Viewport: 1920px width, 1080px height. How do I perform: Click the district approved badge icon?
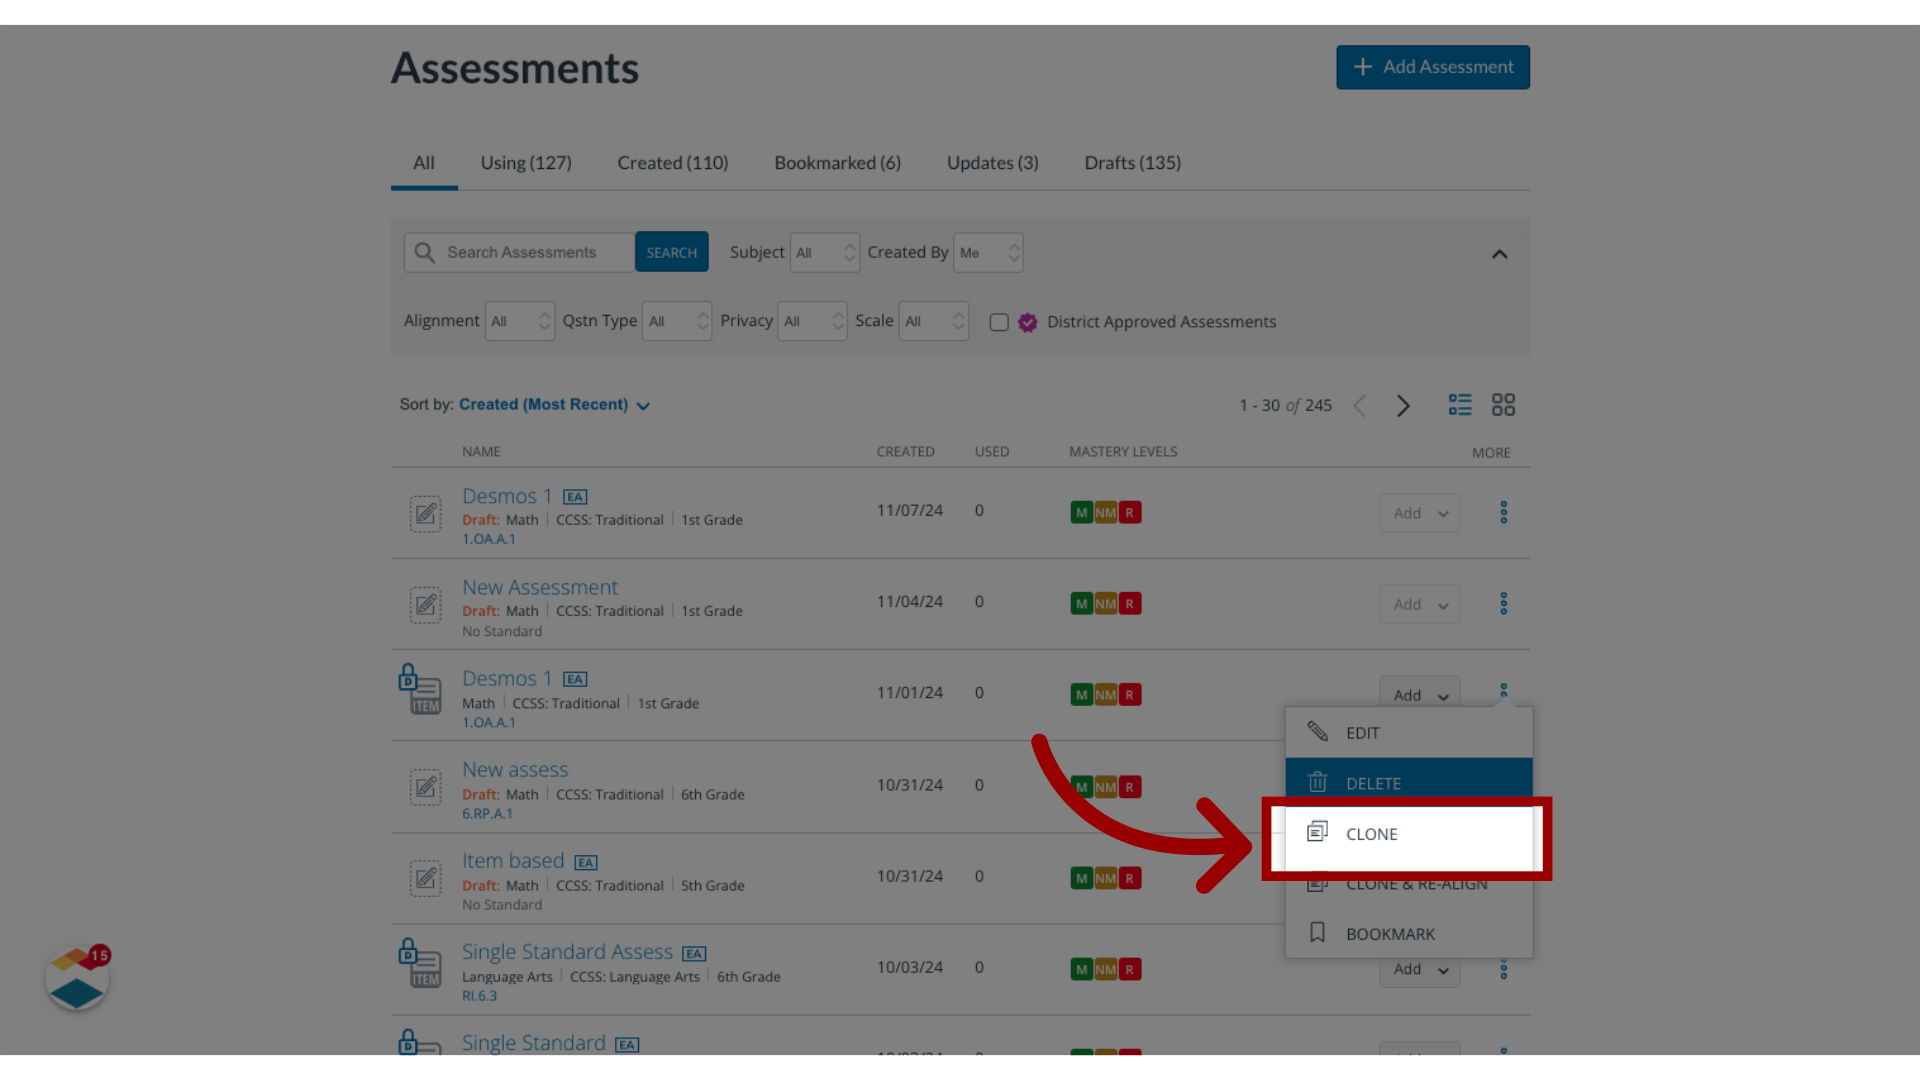click(1027, 322)
